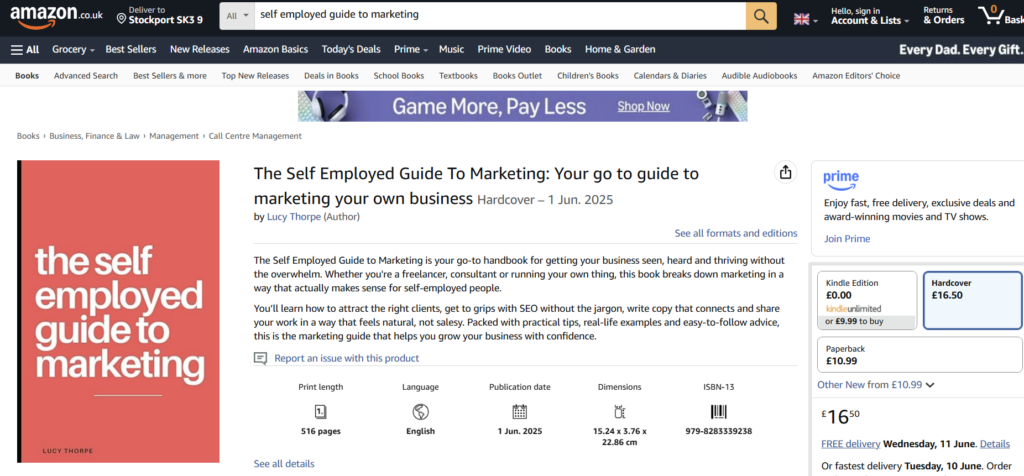The width and height of the screenshot is (1024, 476).
Task: Click Deliver to Stockport location
Action: [159, 16]
